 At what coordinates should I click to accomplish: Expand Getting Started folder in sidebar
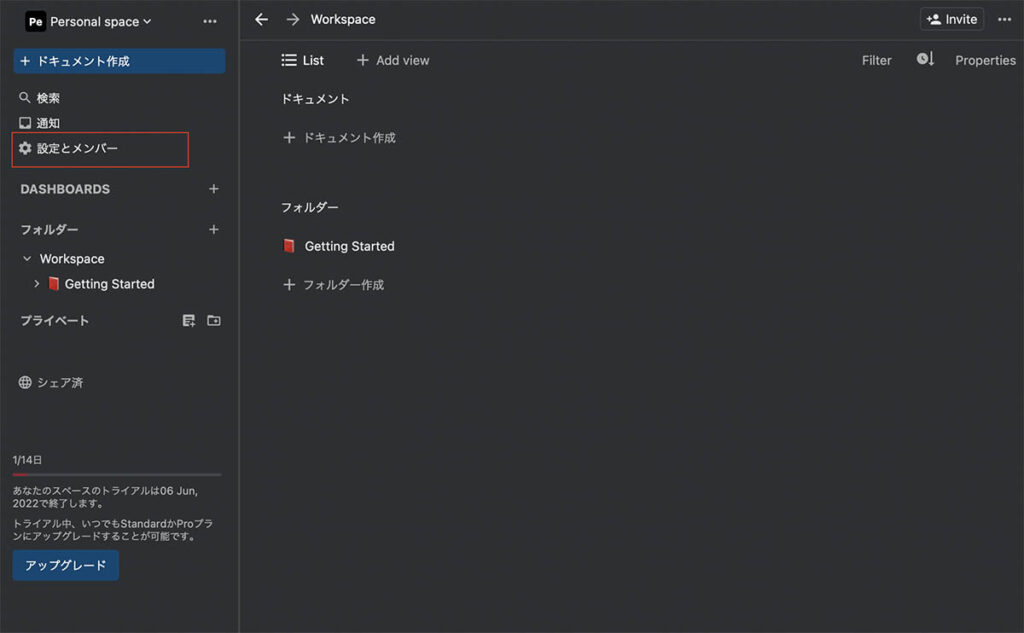37,284
